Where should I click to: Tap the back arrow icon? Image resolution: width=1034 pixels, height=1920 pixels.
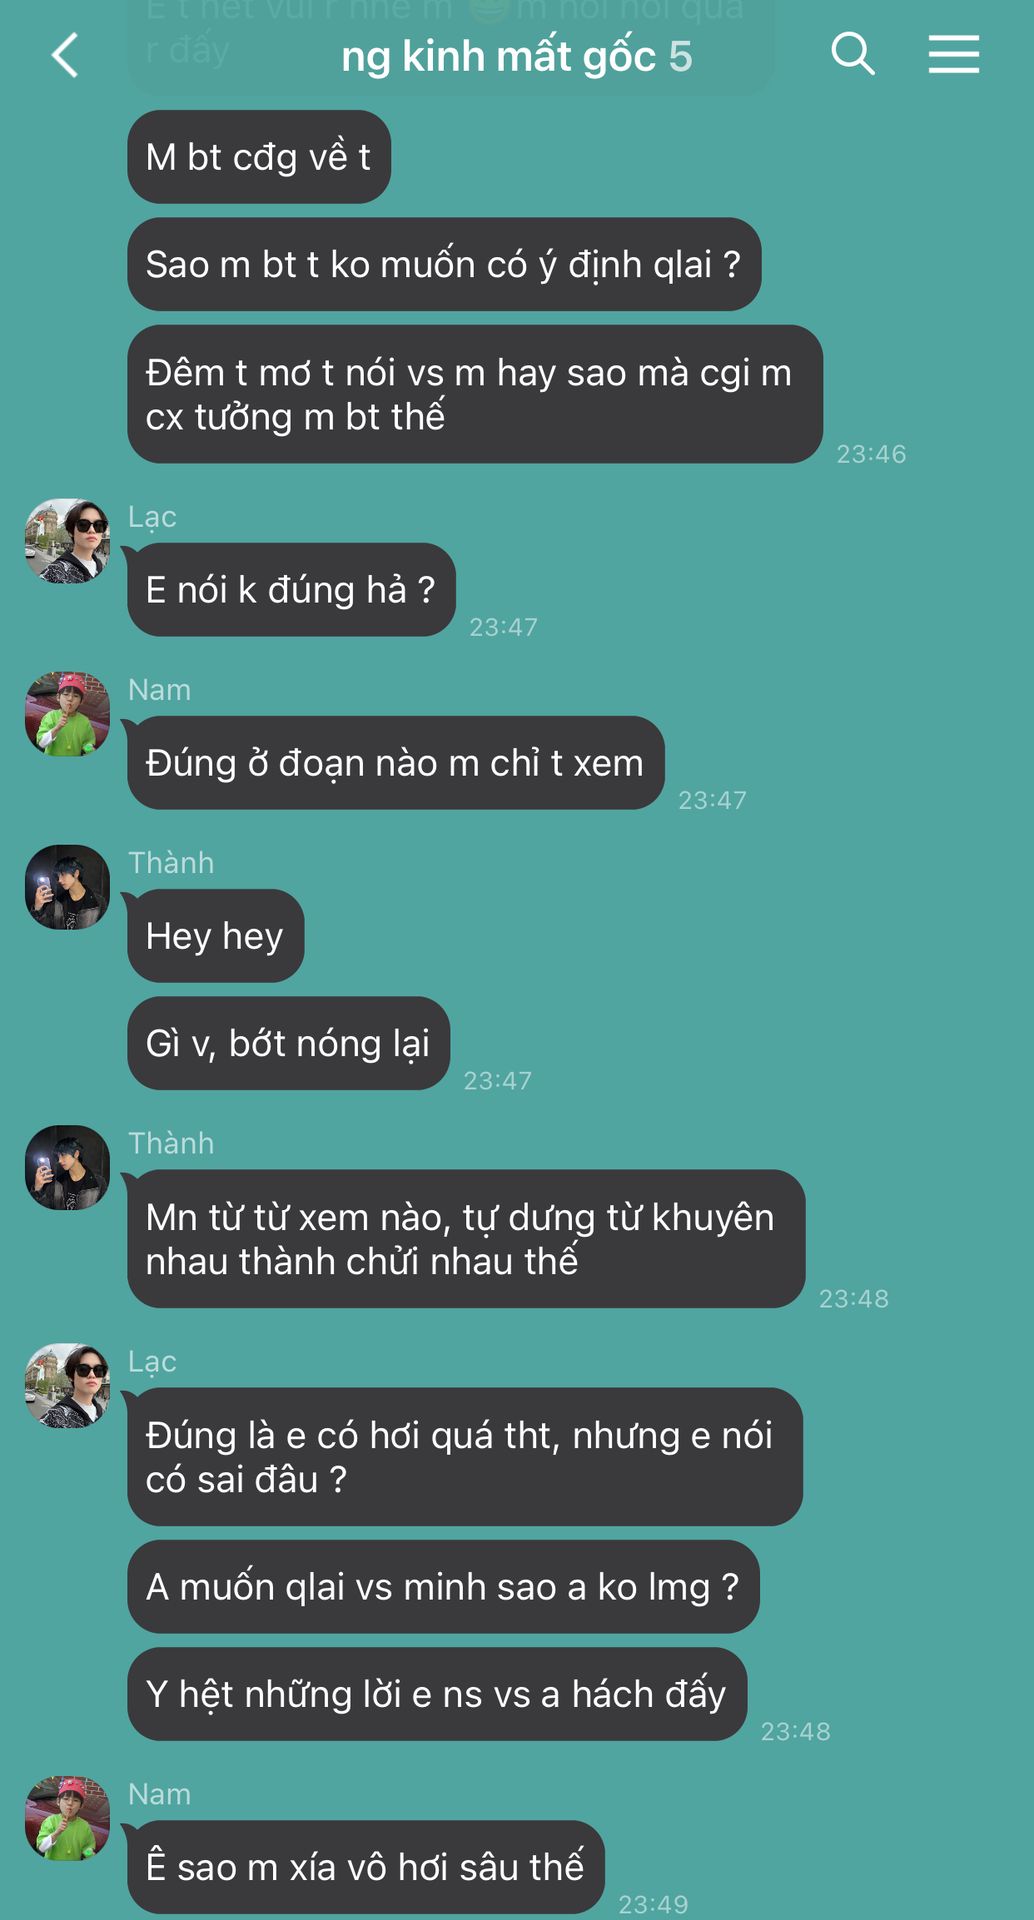(x=65, y=55)
